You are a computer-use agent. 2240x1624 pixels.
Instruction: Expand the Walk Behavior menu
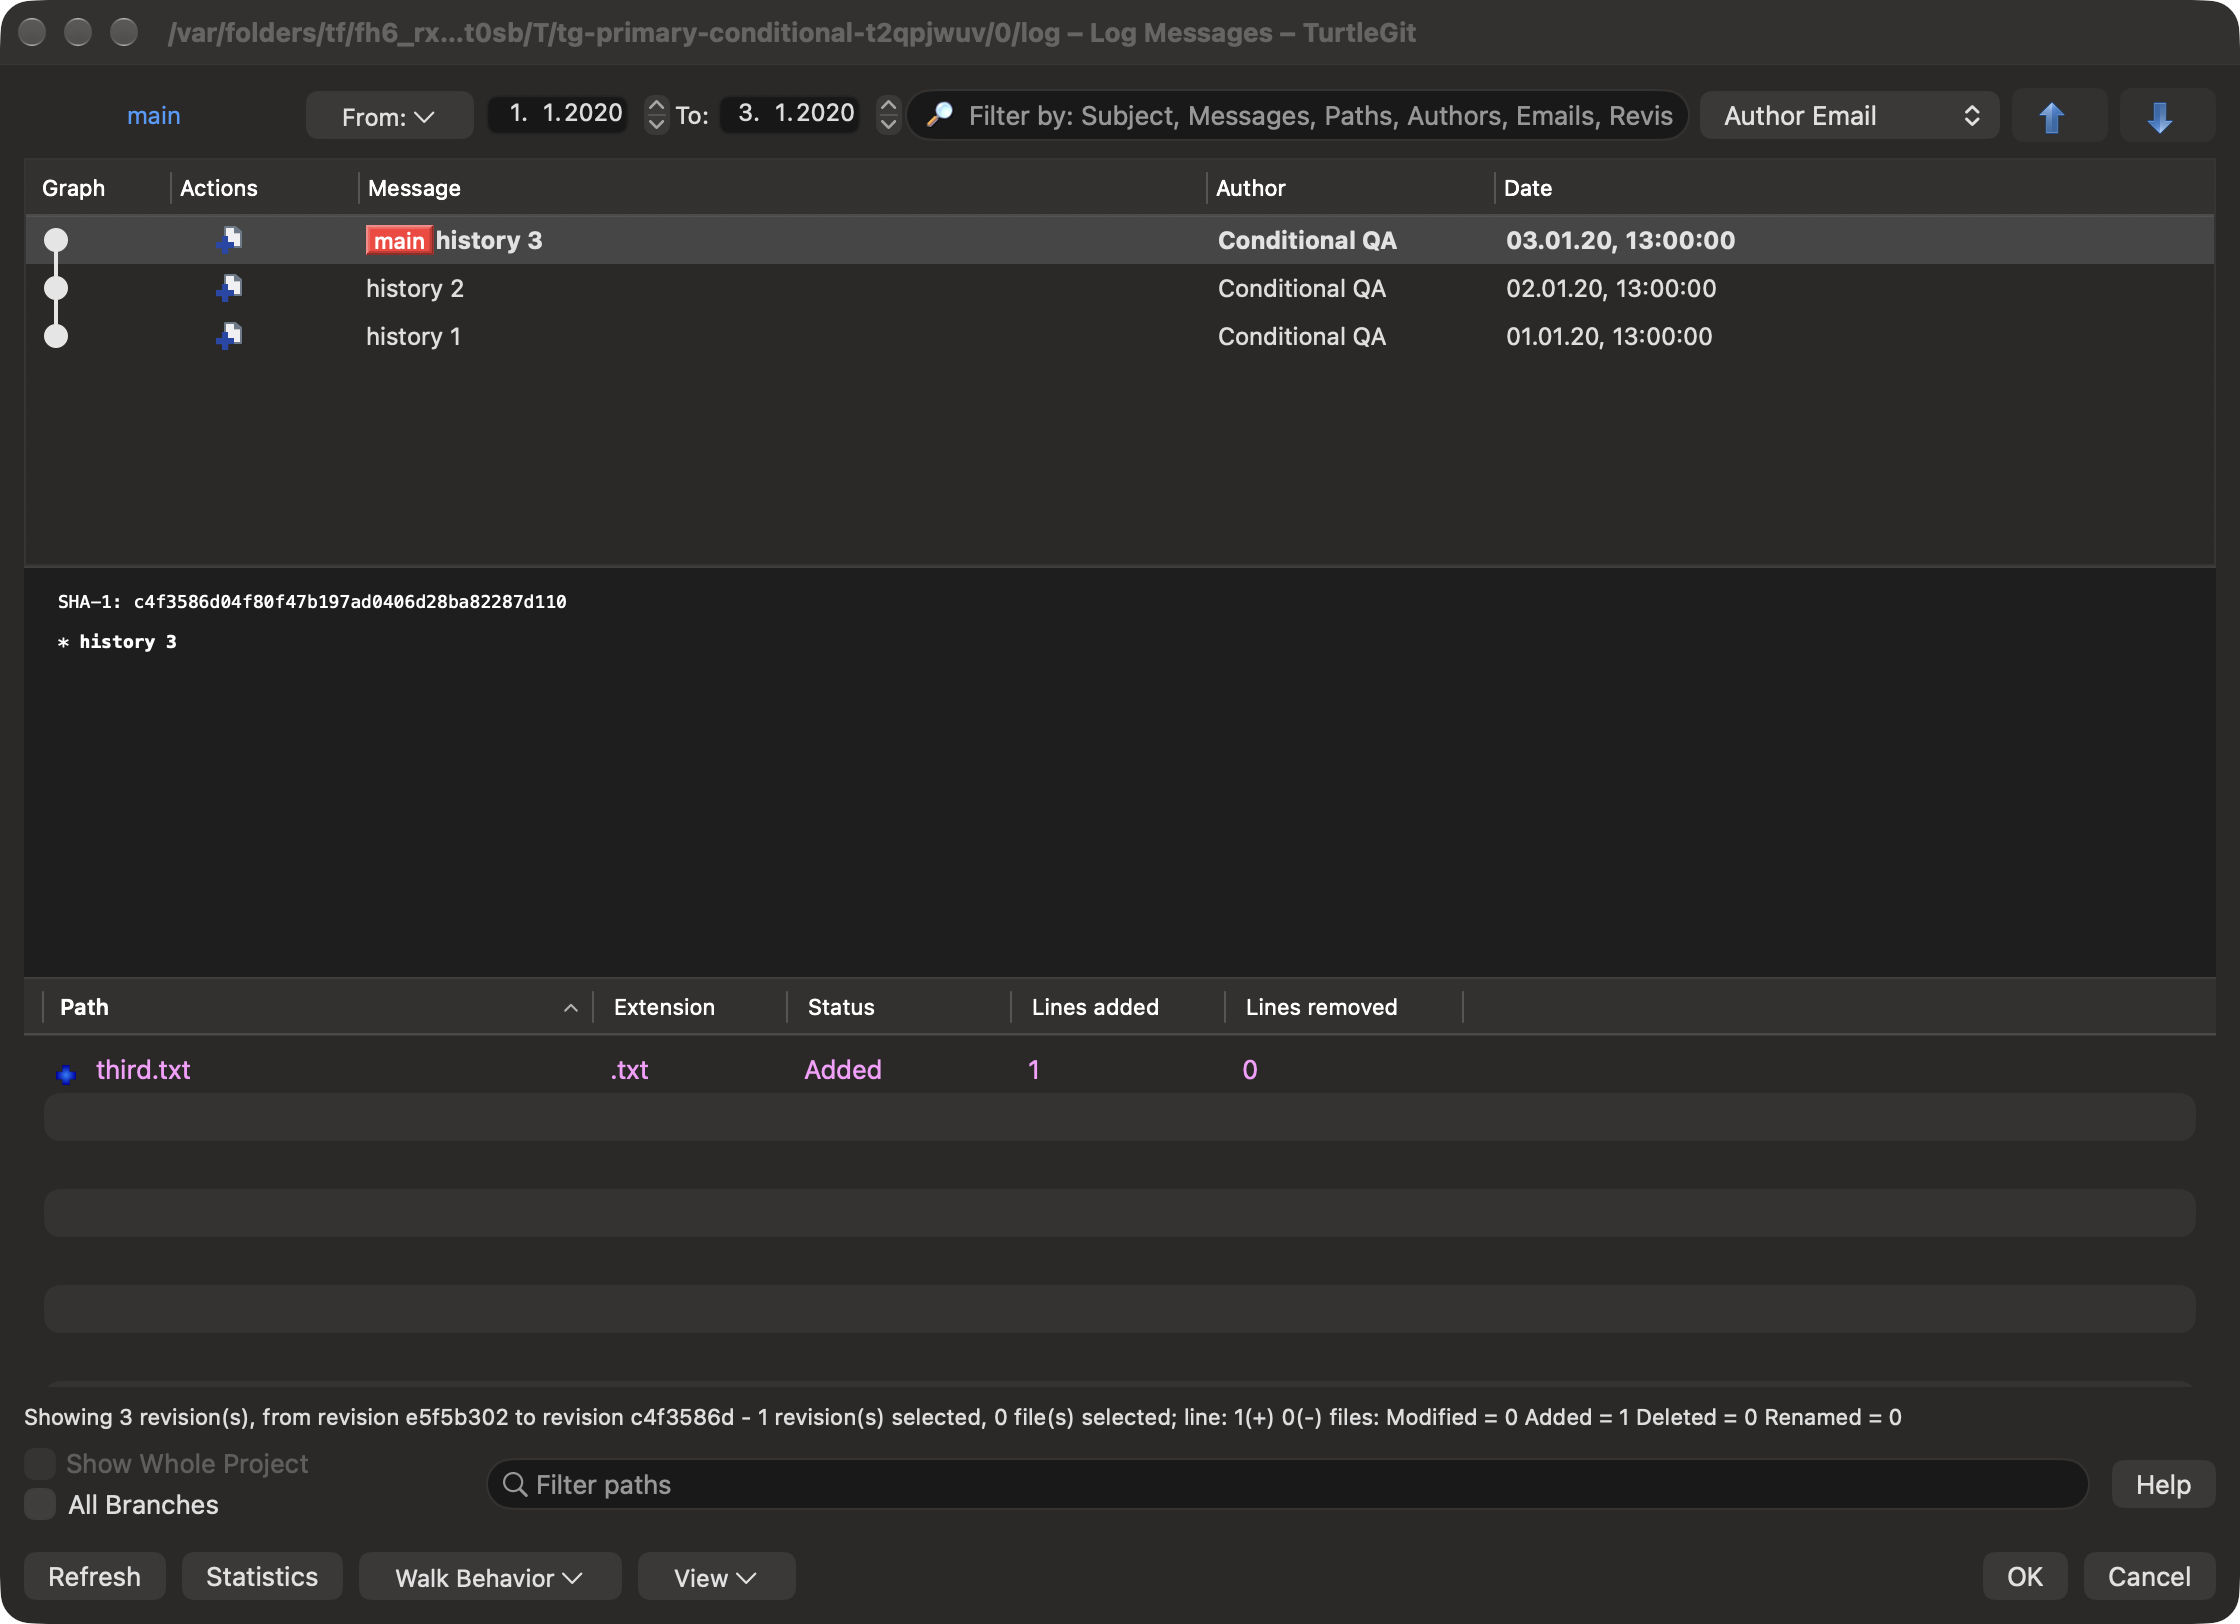489,1577
